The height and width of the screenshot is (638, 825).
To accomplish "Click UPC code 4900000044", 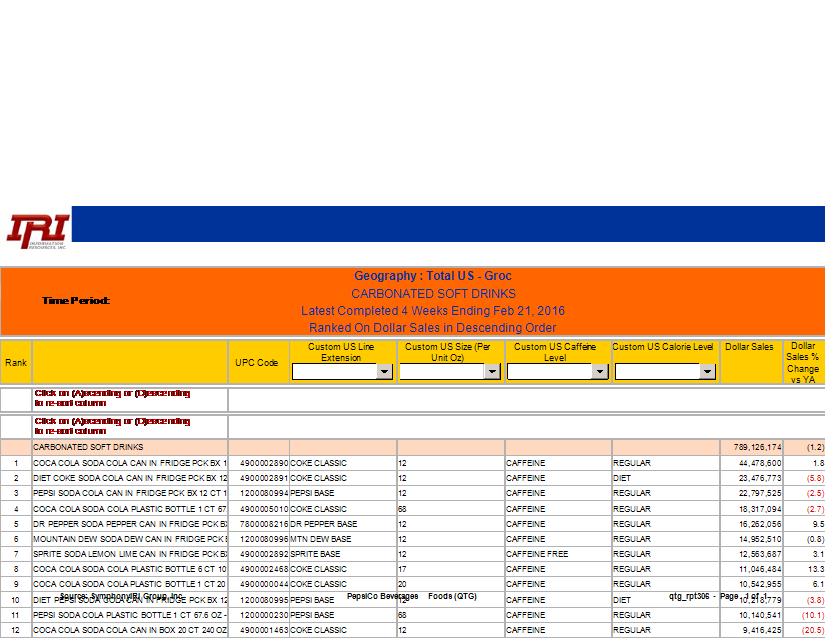I will (264, 584).
